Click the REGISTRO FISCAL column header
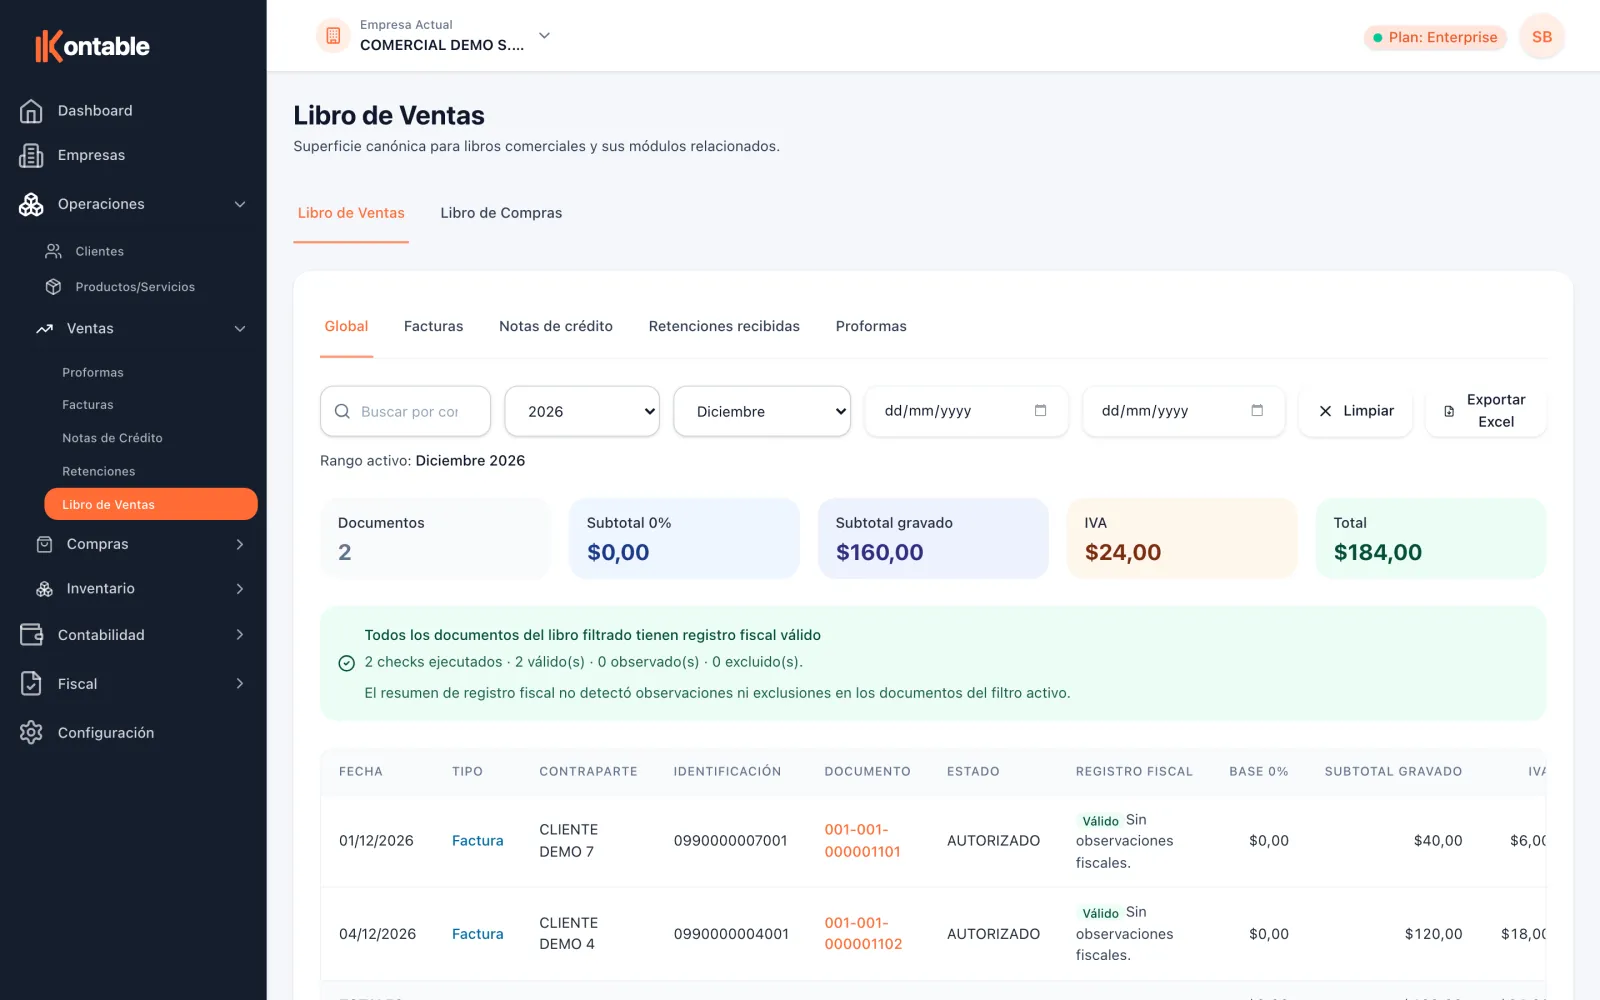 pos(1134,772)
